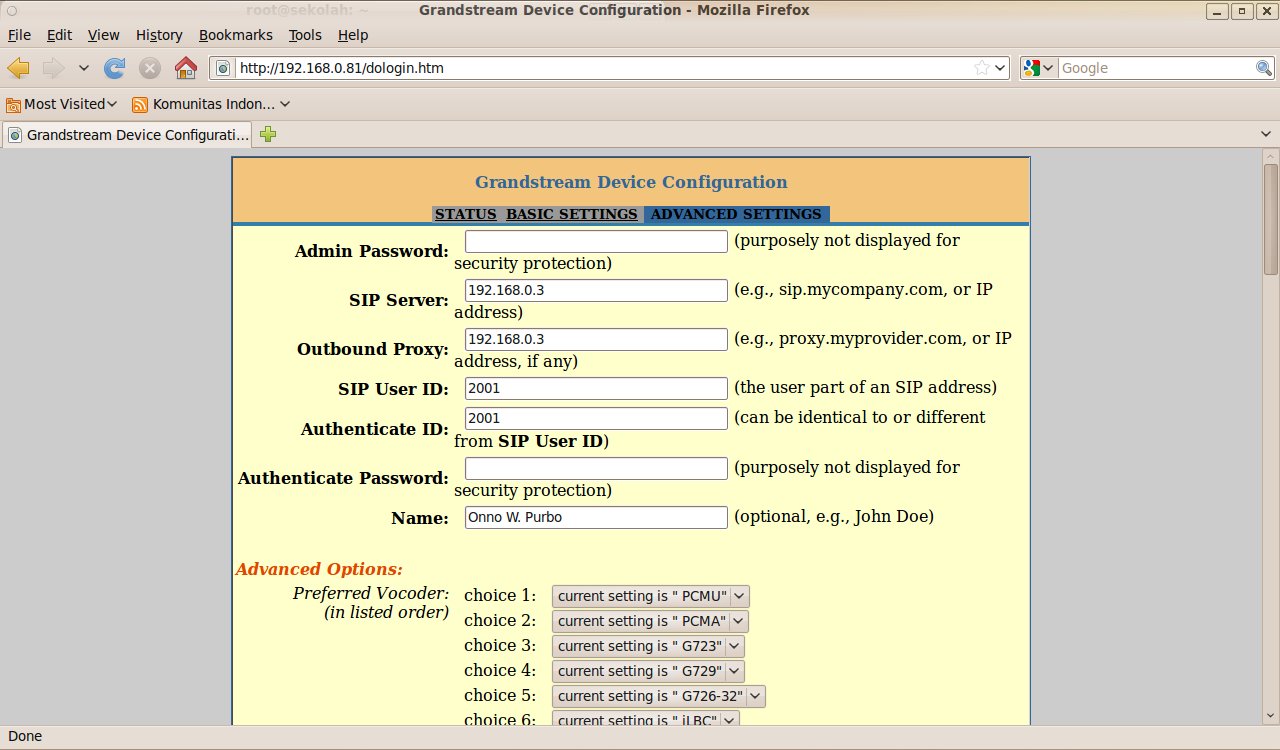Click the Google search magnifier icon
The image size is (1280, 750).
point(1264,68)
